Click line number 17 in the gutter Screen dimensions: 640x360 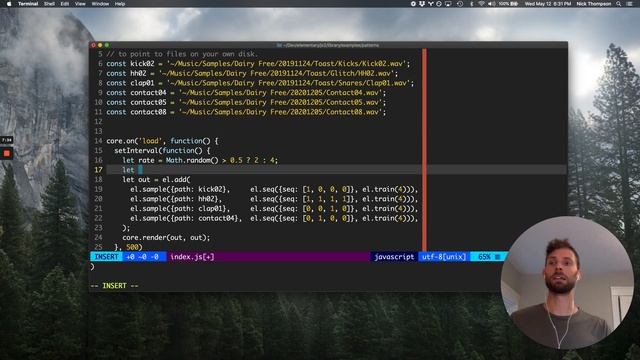tap(98, 170)
